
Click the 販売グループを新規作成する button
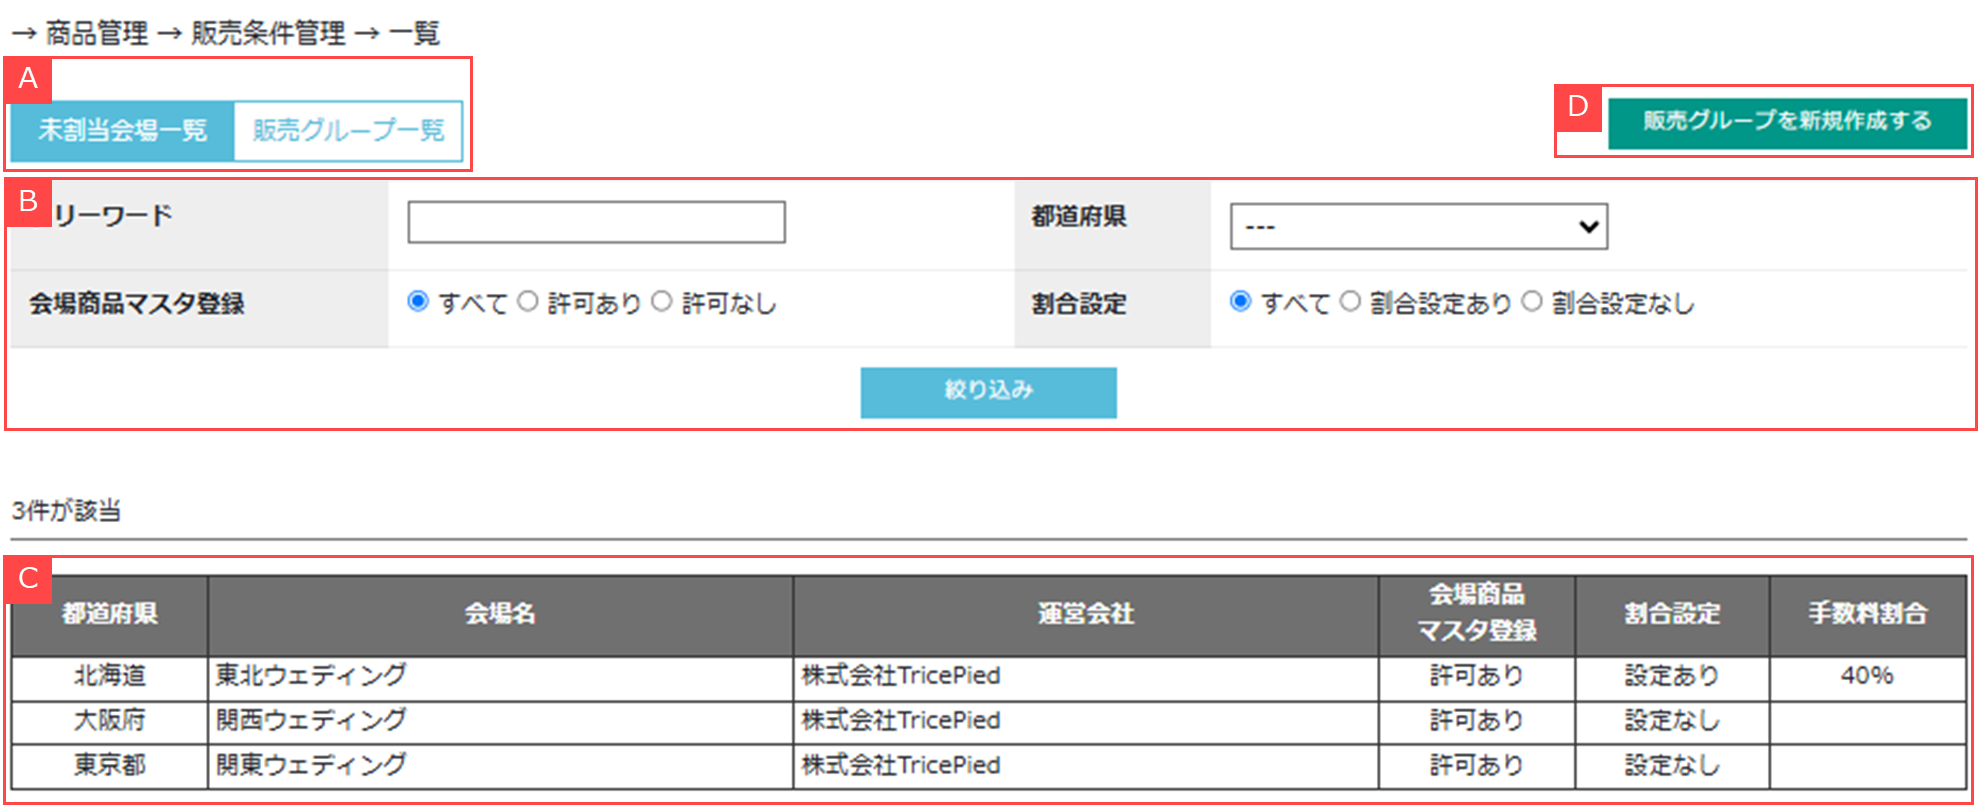coord(1787,122)
